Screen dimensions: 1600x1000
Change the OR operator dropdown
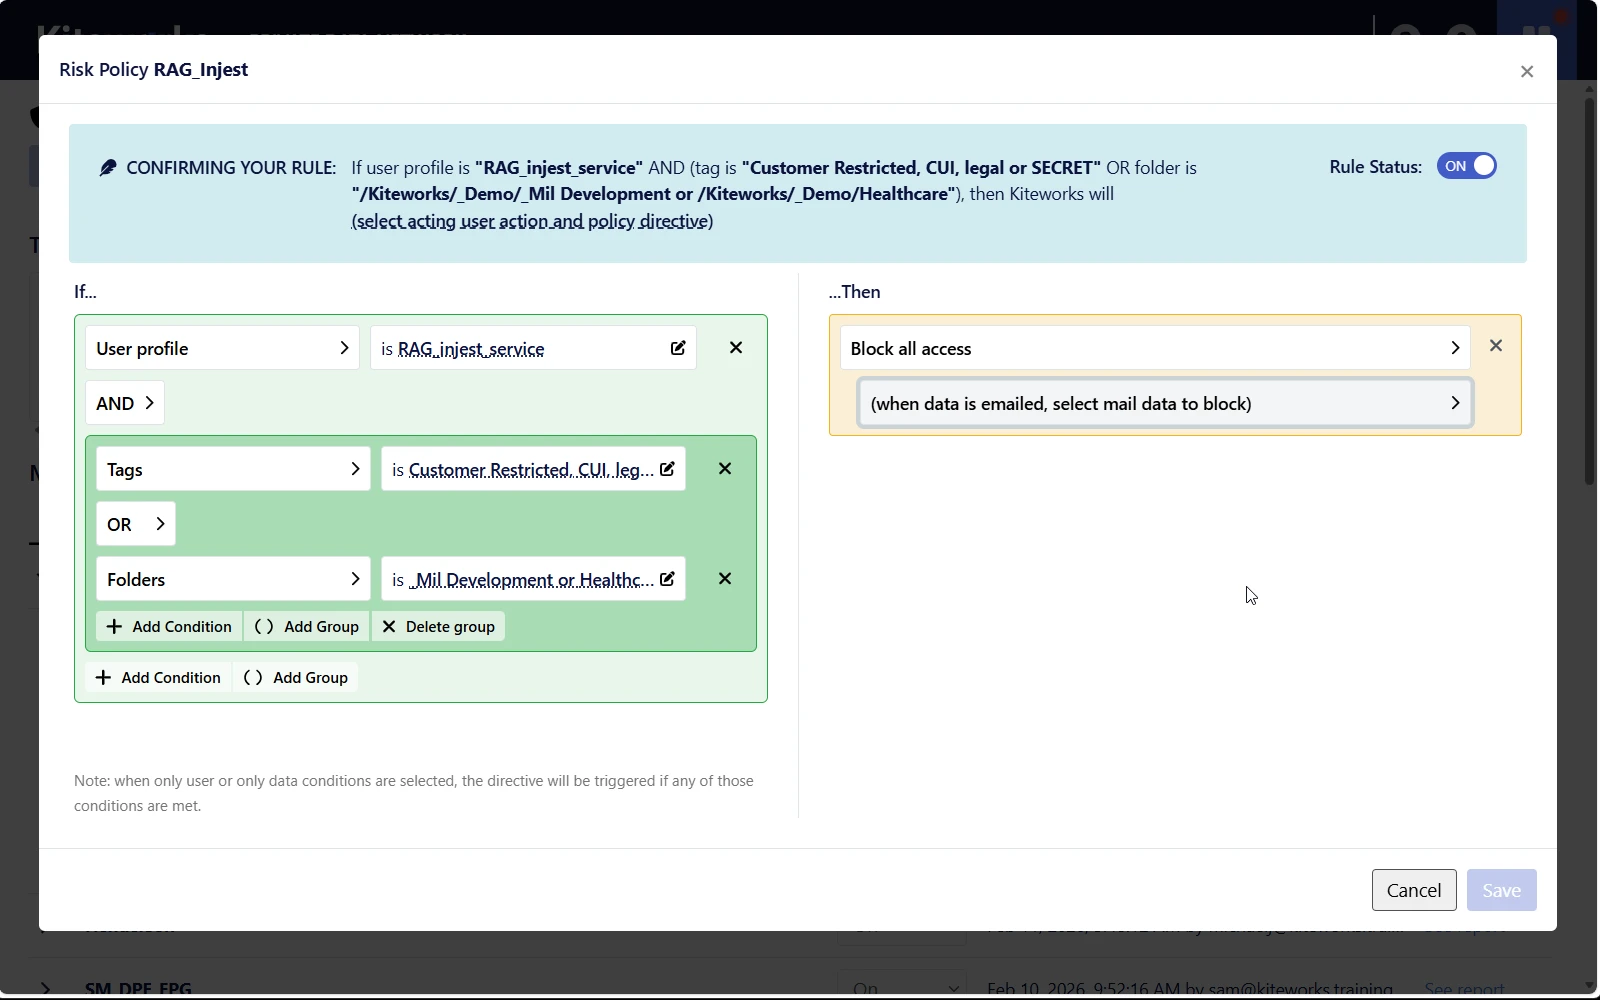pyautogui.click(x=136, y=524)
